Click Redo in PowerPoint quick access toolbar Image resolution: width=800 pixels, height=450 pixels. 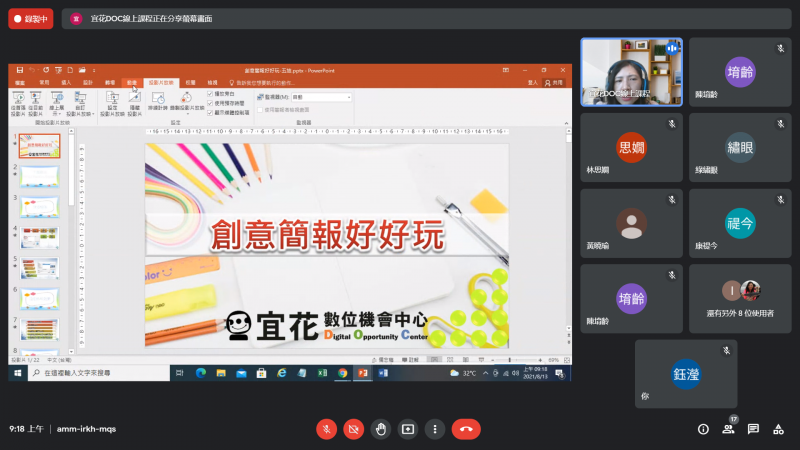tap(46, 70)
